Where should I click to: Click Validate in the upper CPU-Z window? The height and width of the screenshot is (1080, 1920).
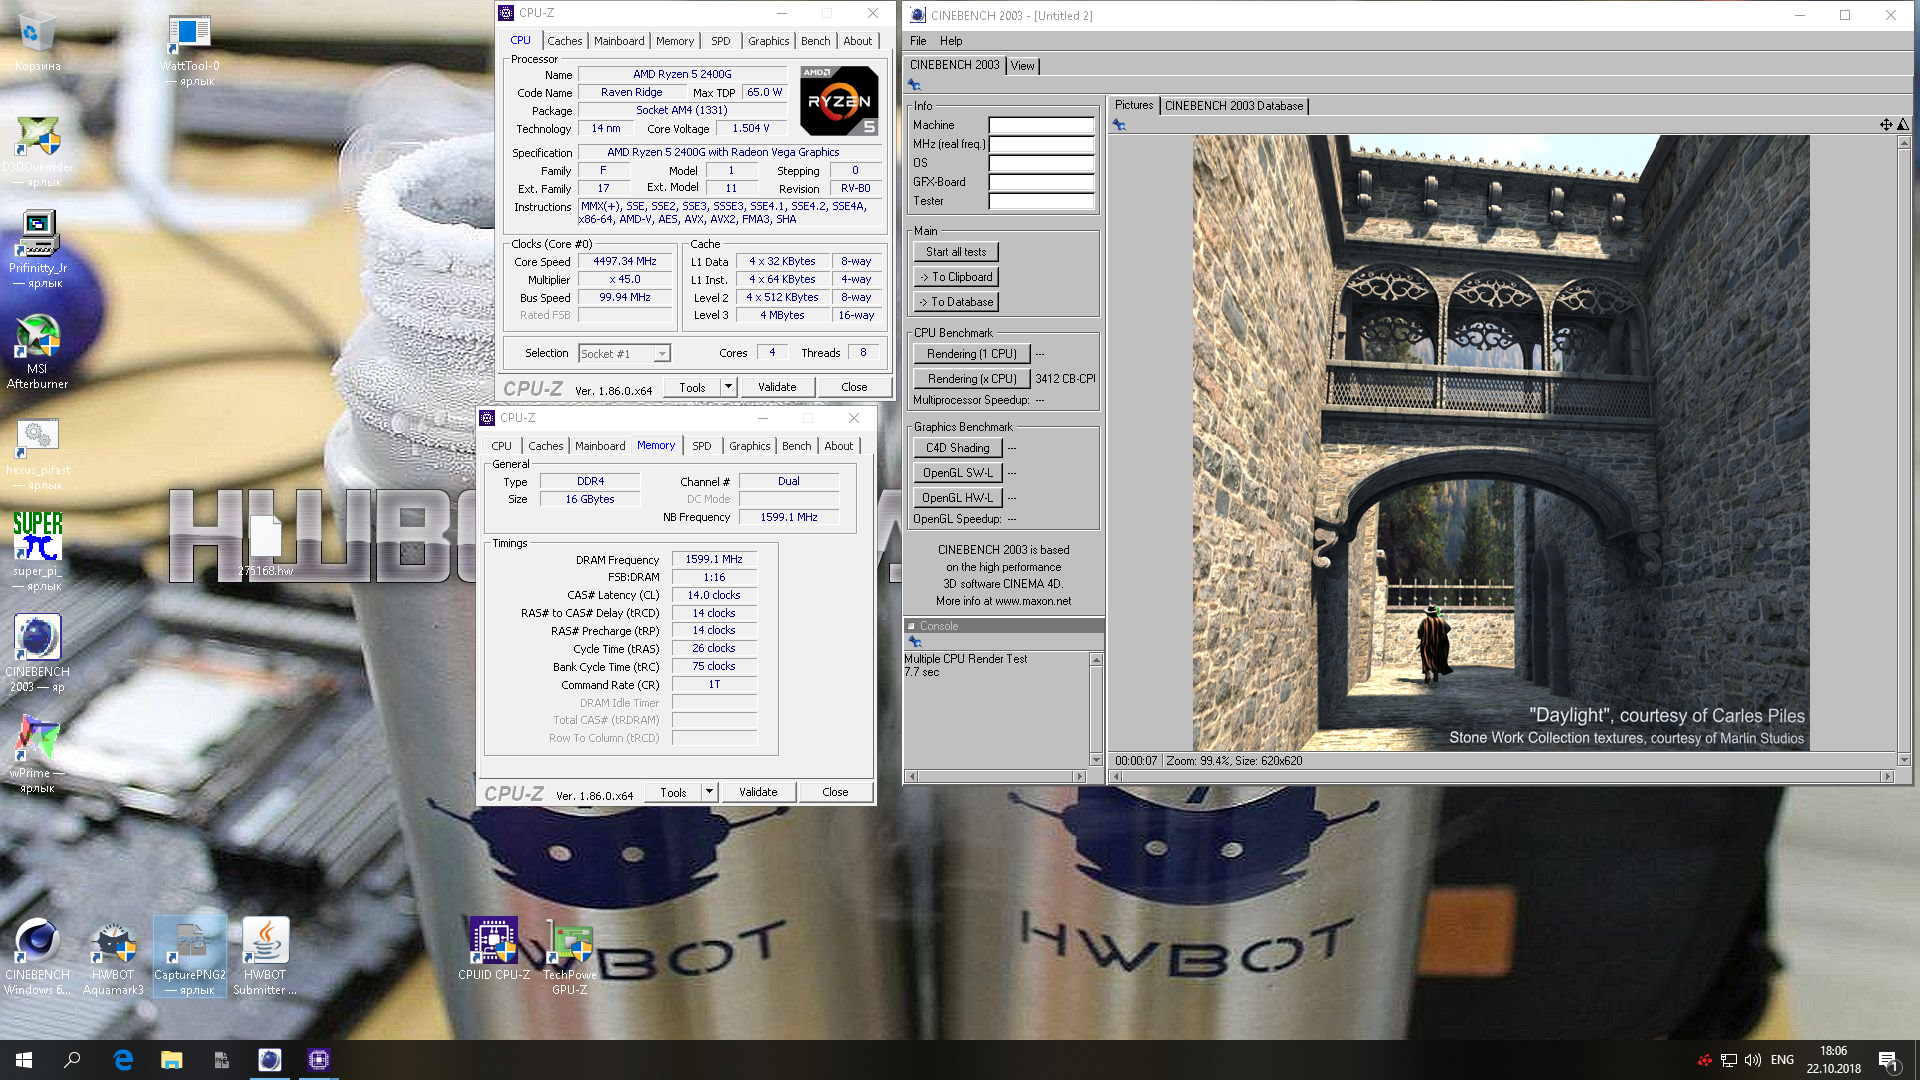(x=777, y=387)
